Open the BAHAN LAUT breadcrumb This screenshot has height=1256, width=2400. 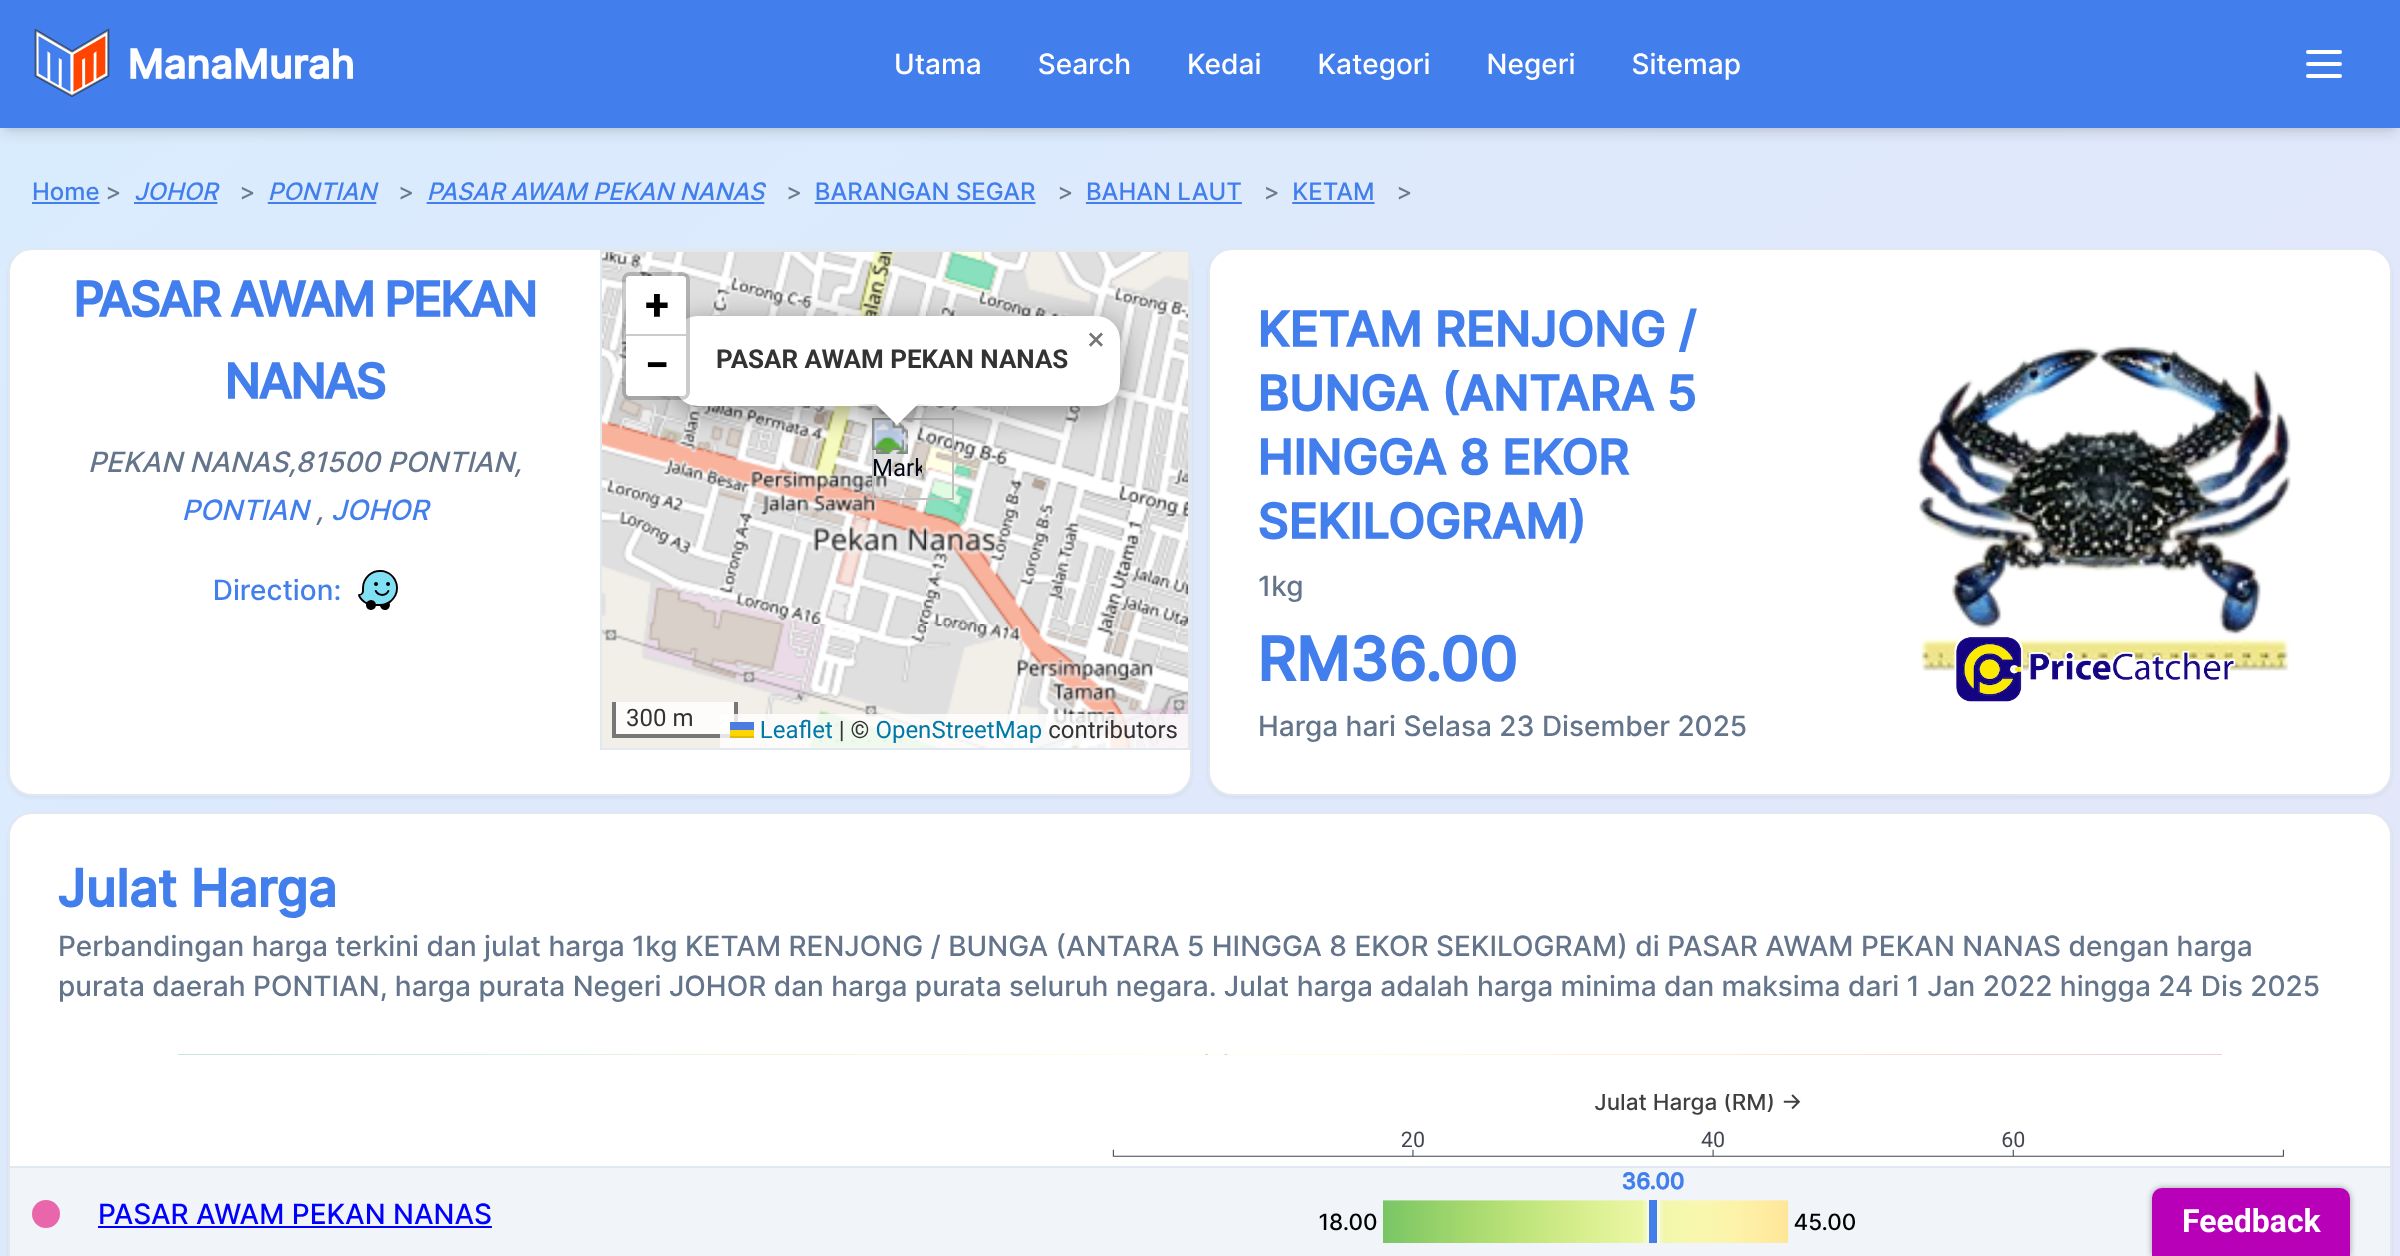coord(1163,191)
